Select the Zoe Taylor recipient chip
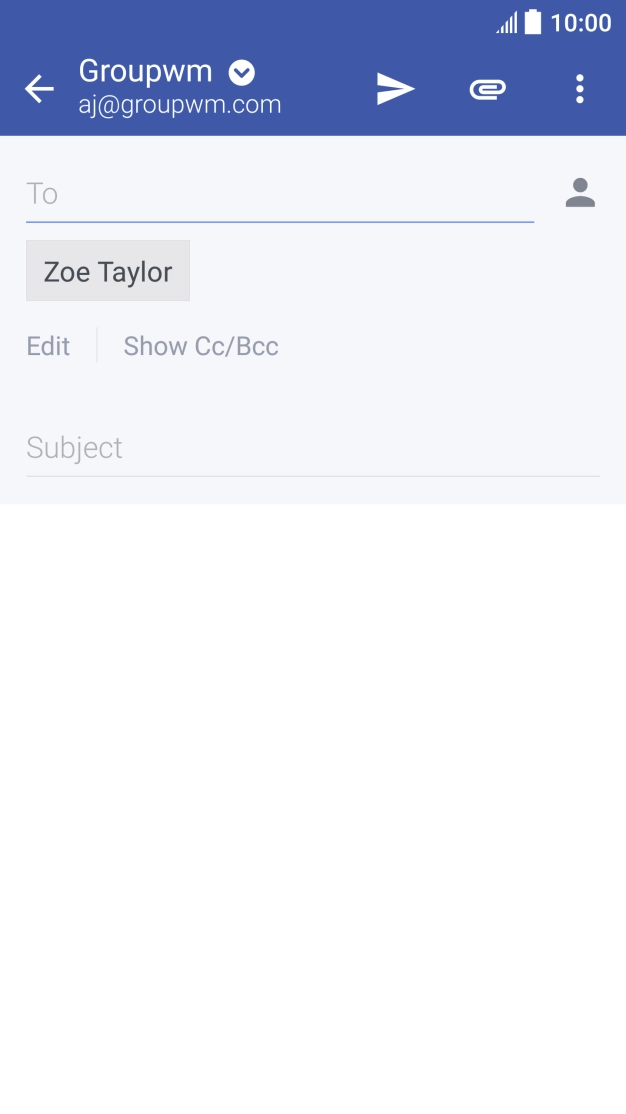 coord(108,271)
